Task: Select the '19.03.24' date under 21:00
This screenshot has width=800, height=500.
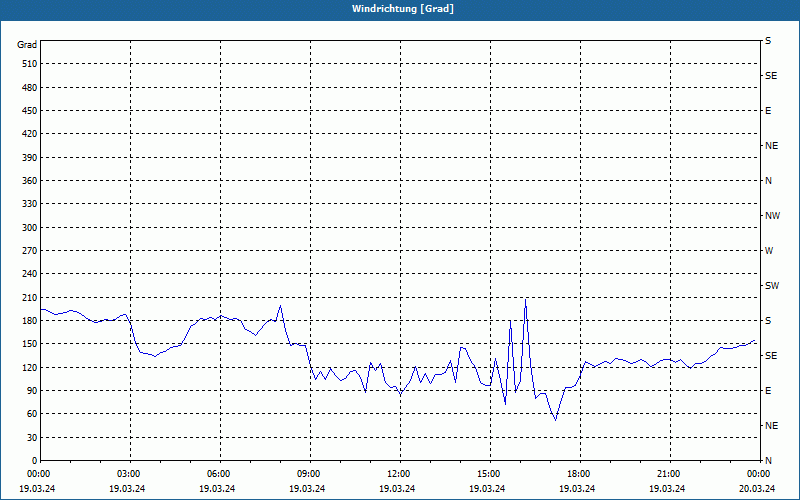Action: click(667, 488)
